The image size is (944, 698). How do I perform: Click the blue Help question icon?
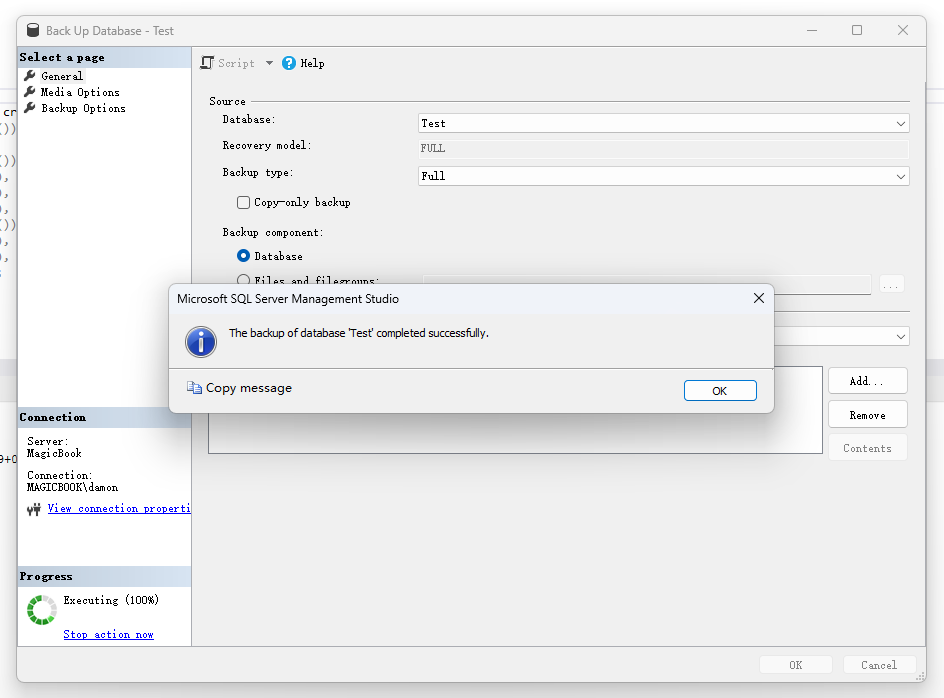[289, 63]
